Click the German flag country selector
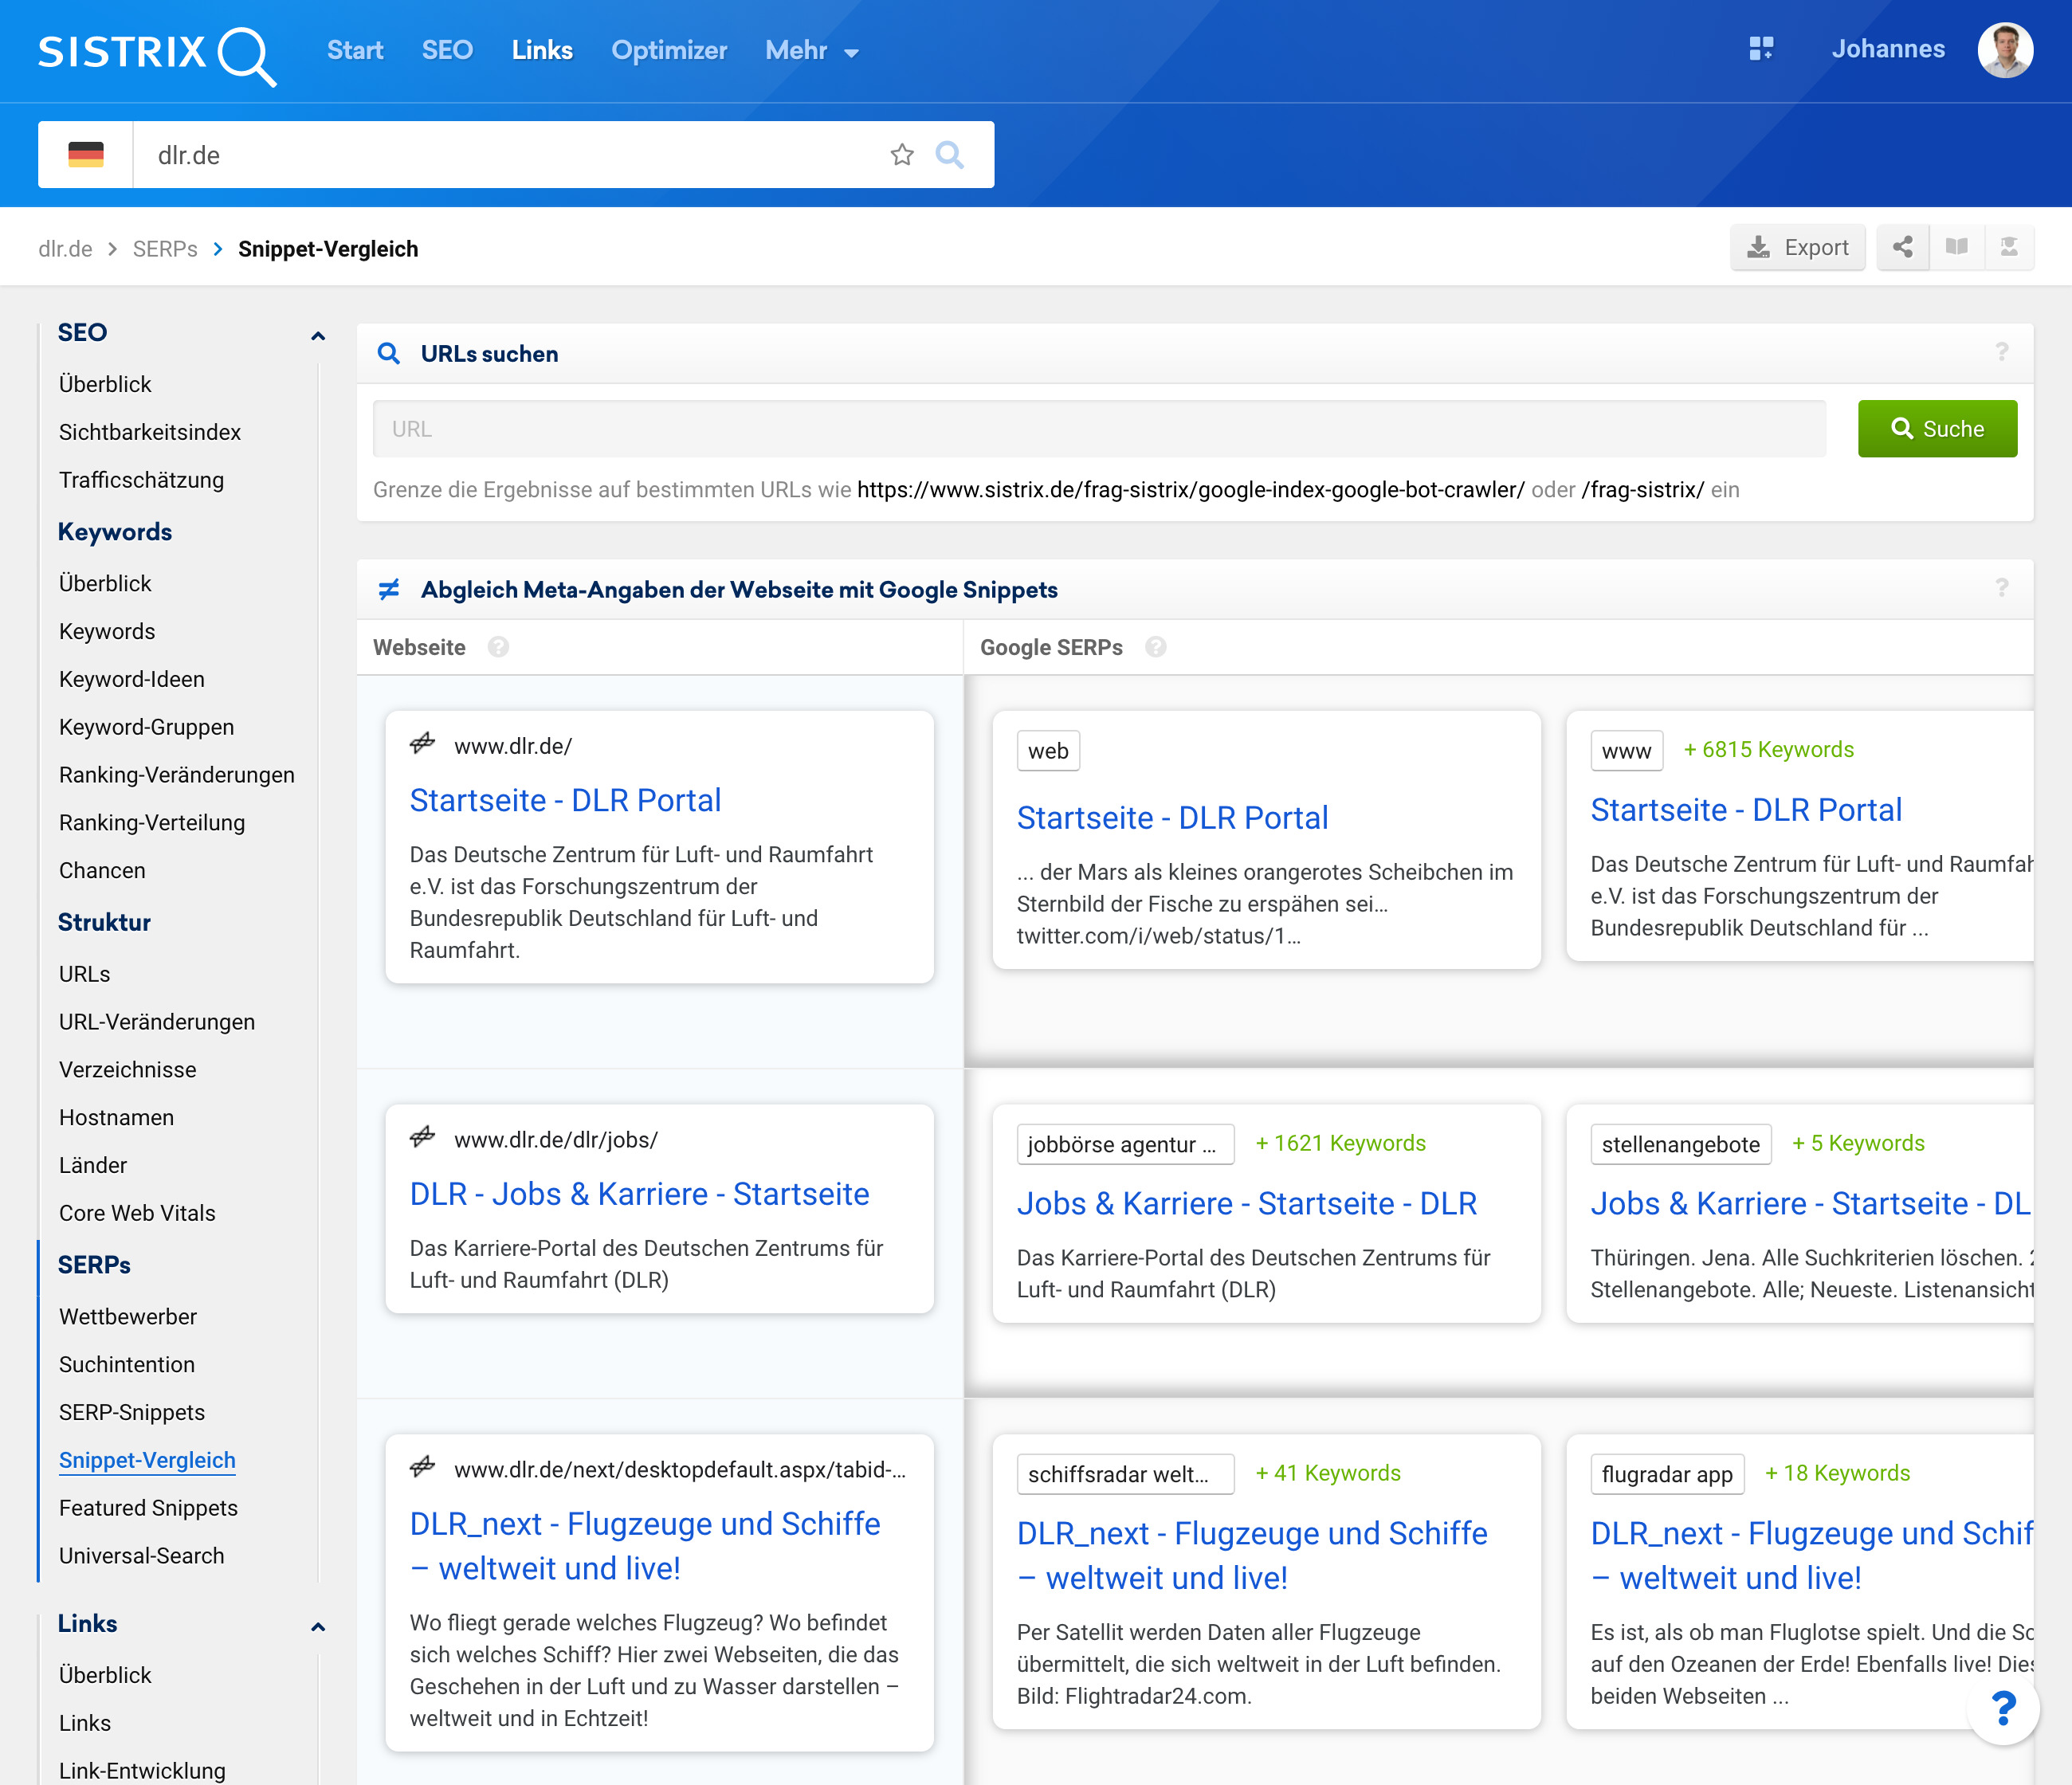Image resolution: width=2072 pixels, height=1785 pixels. point(86,155)
